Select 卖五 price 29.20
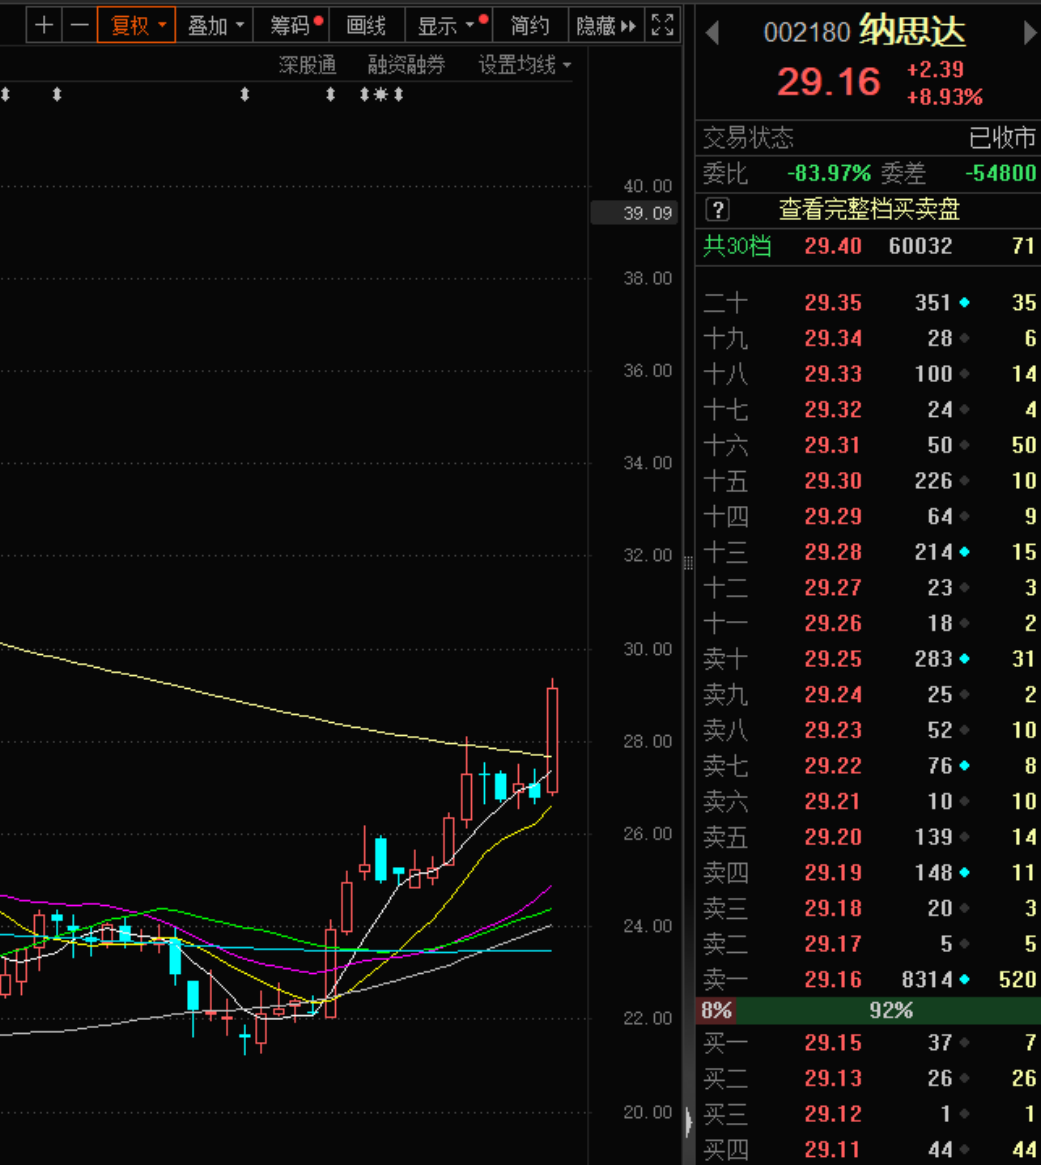This screenshot has height=1165, width=1041. [x=833, y=837]
